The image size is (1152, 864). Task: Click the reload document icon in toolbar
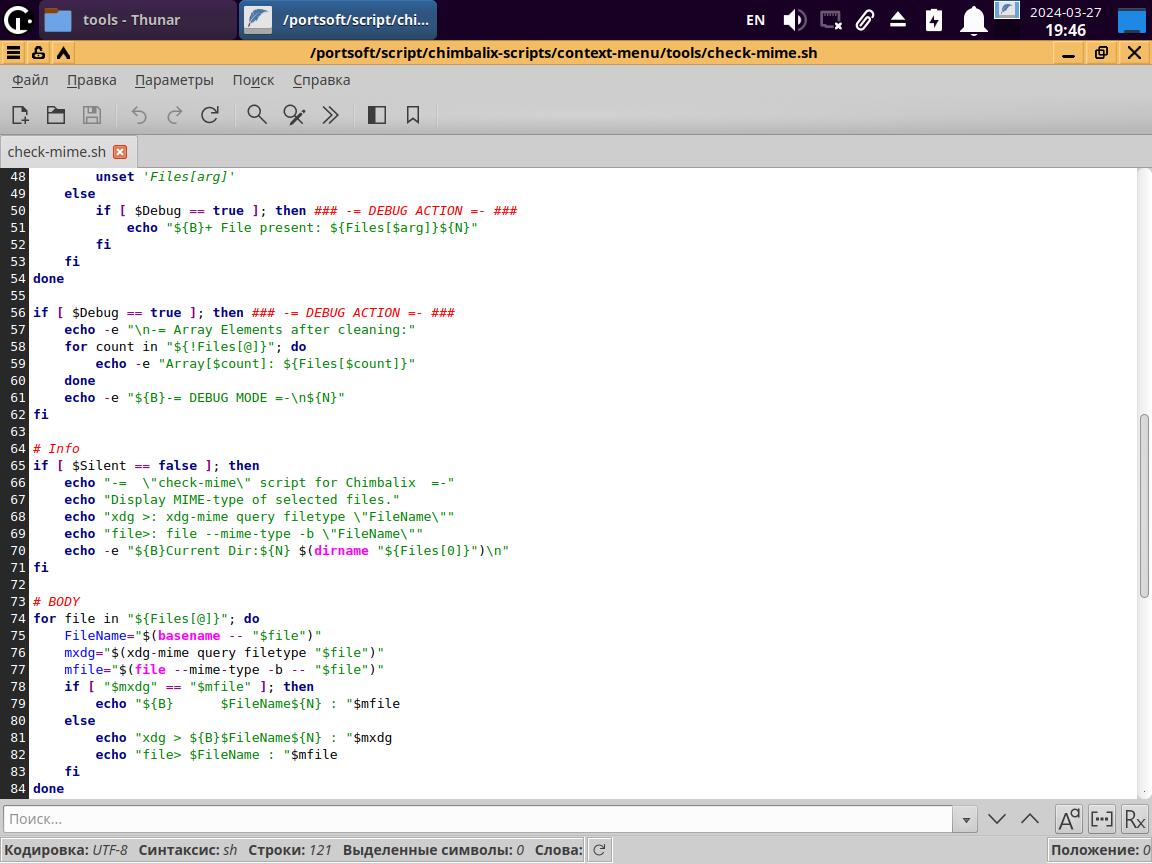pyautogui.click(x=210, y=115)
